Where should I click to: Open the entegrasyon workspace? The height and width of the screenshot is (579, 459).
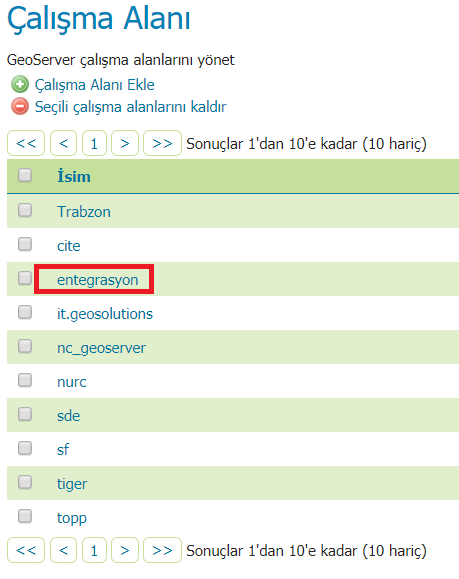pyautogui.click(x=97, y=280)
